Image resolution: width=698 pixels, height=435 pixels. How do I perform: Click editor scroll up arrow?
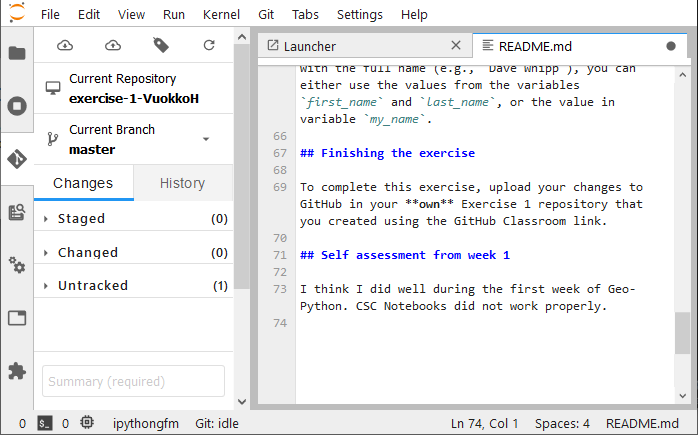pyautogui.click(x=682, y=75)
